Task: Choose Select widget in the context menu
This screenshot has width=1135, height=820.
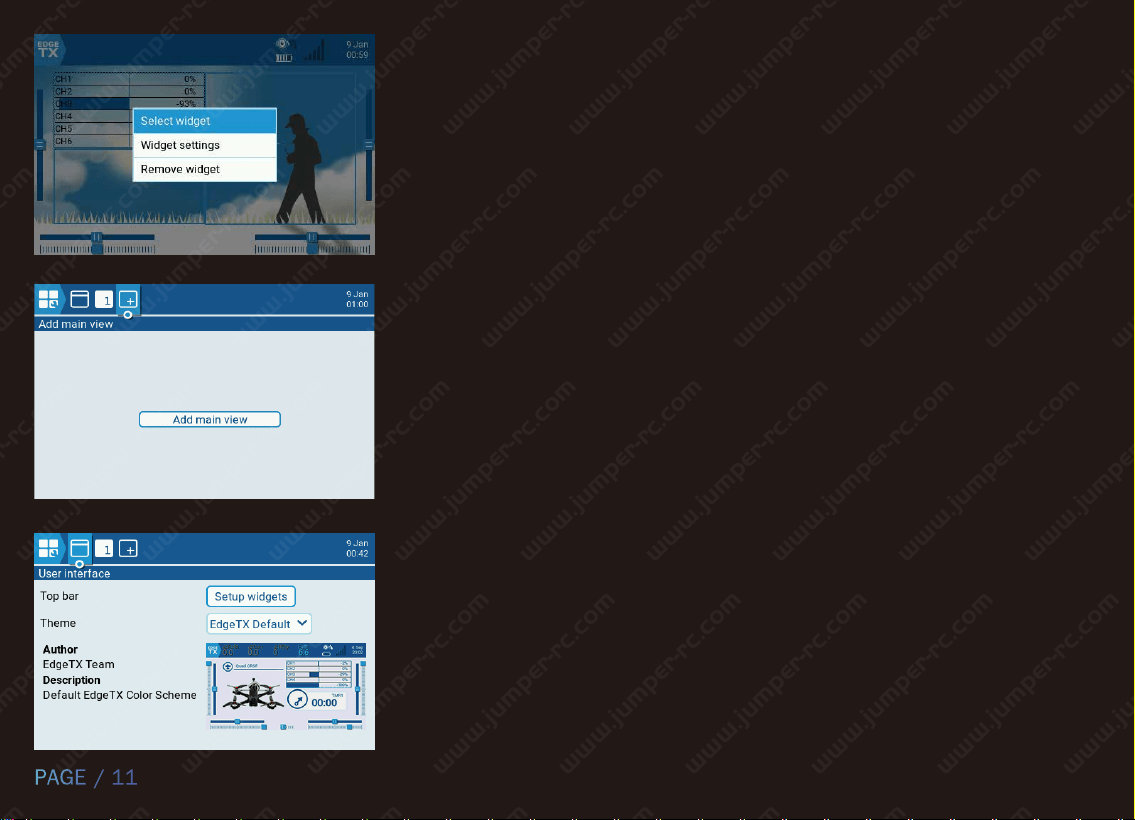Action: click(205, 121)
